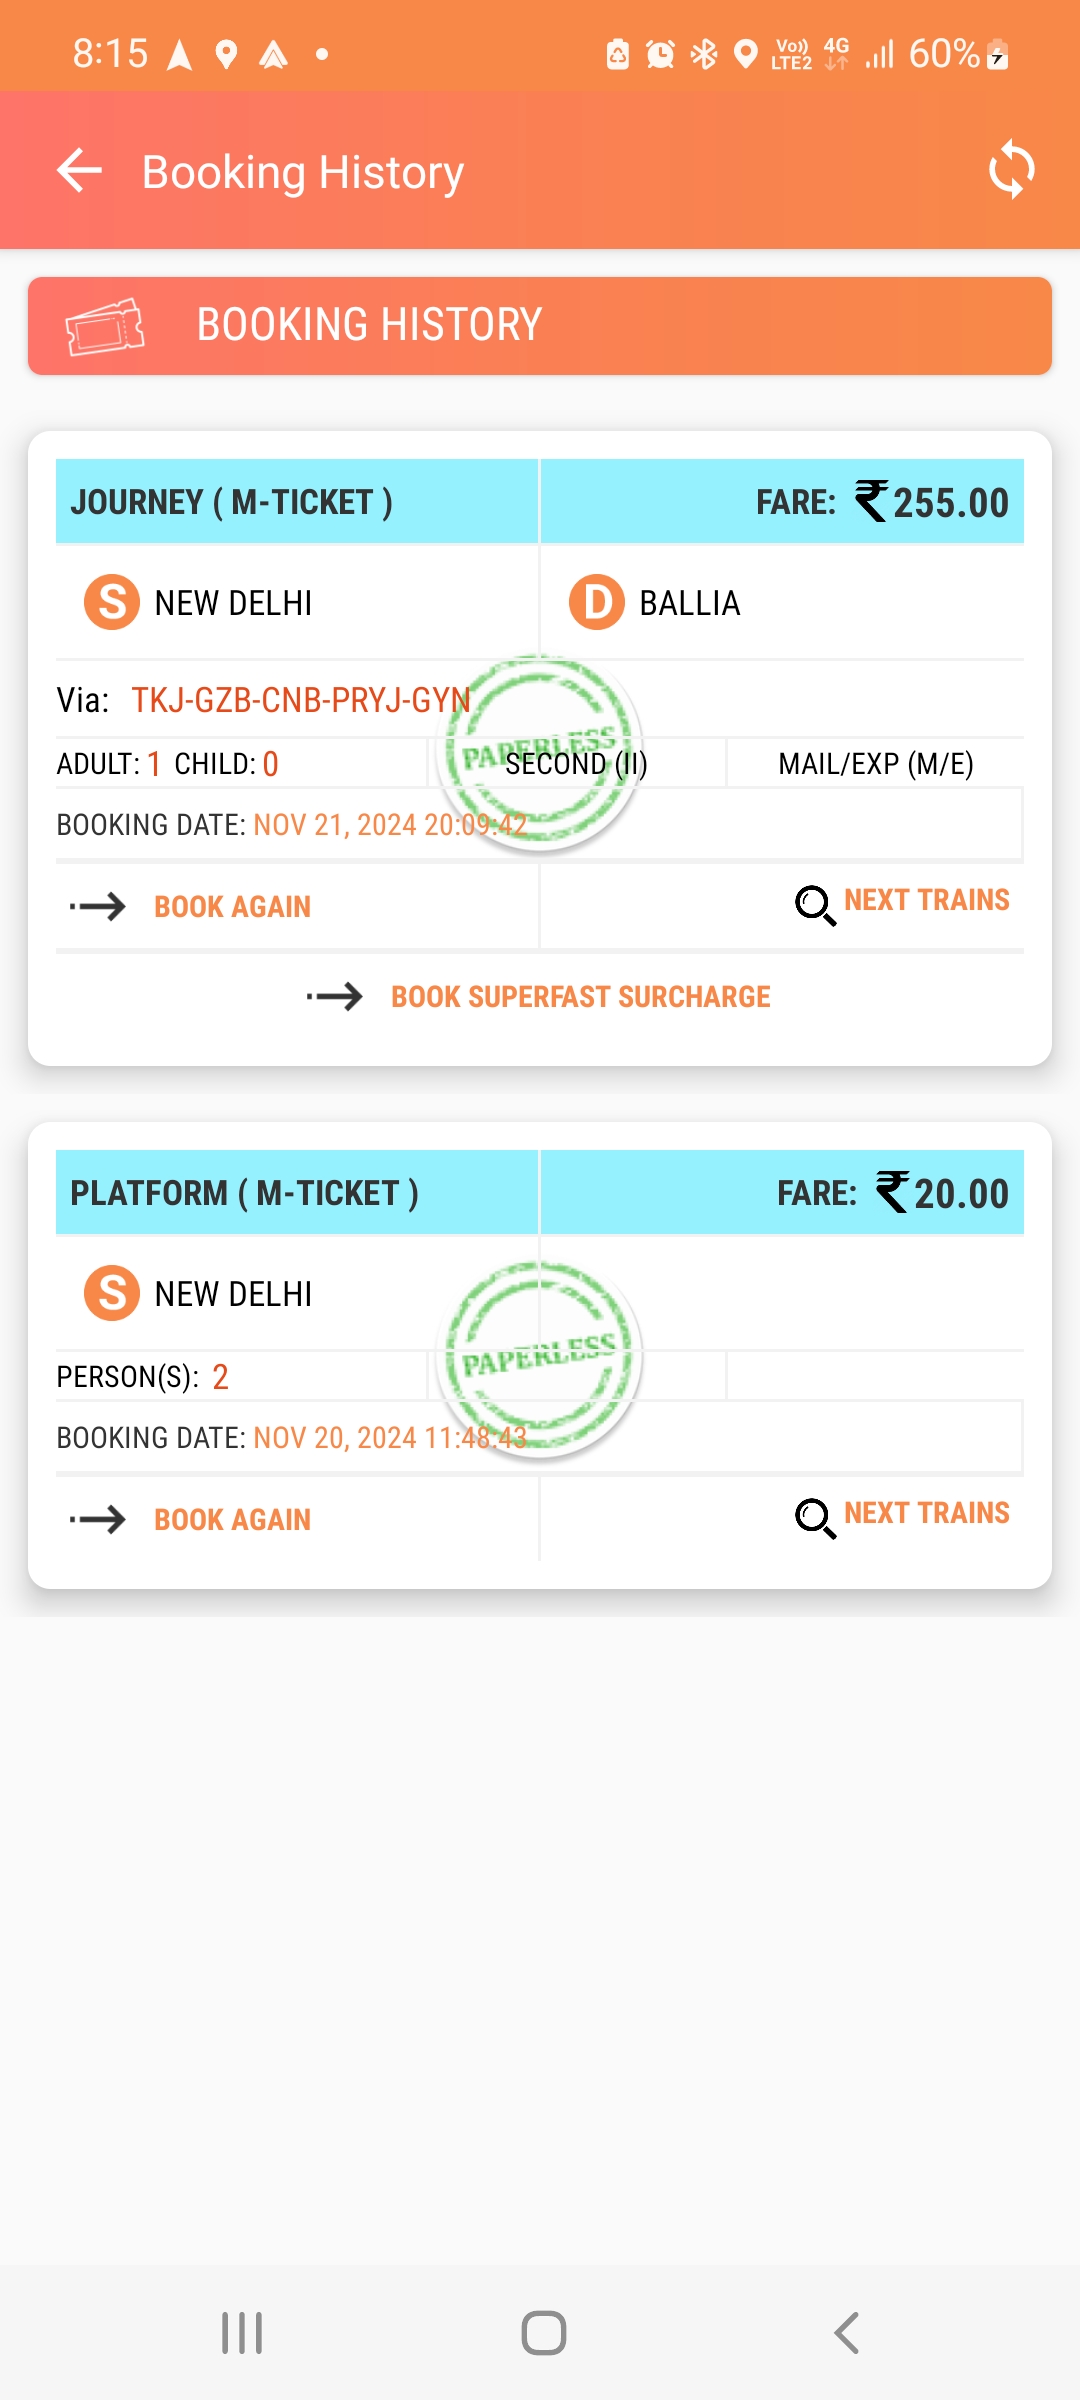Tap the S source icon on journey ticket

point(112,602)
